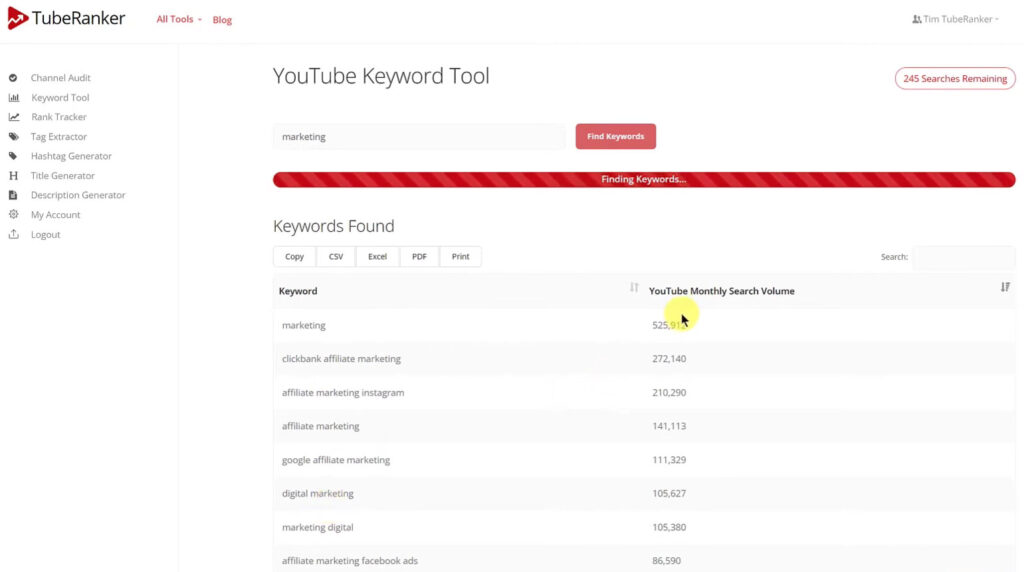Open Description Generator tool
This screenshot has width=1024, height=572.
(78, 195)
